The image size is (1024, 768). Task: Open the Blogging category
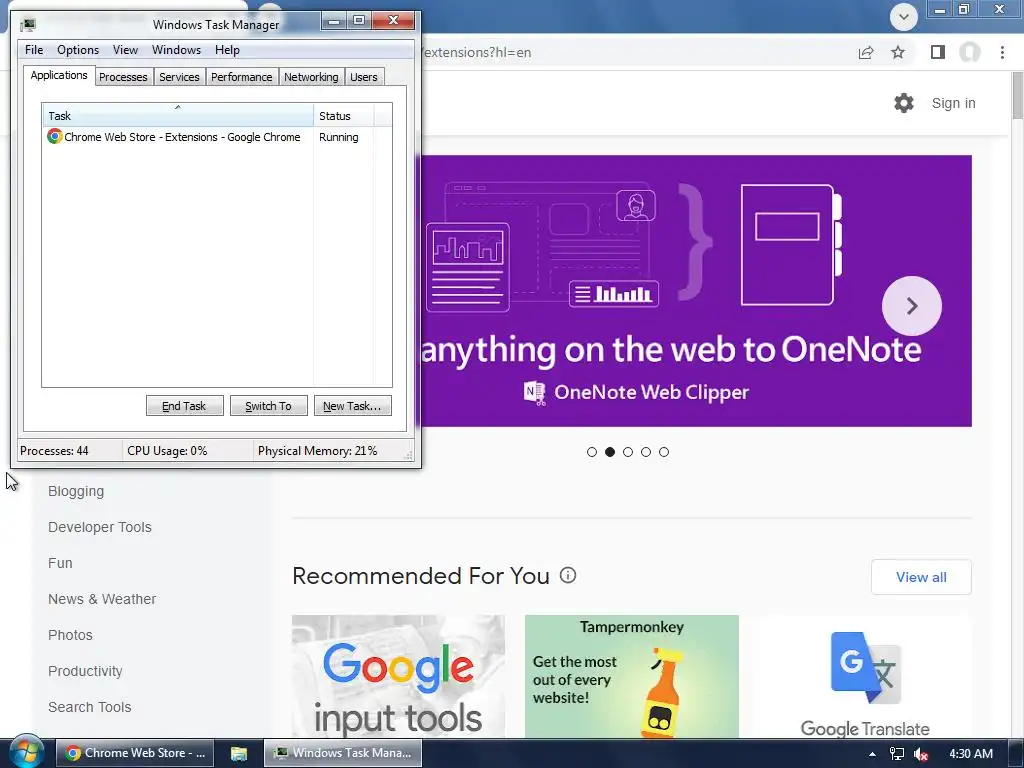pyautogui.click(x=76, y=491)
